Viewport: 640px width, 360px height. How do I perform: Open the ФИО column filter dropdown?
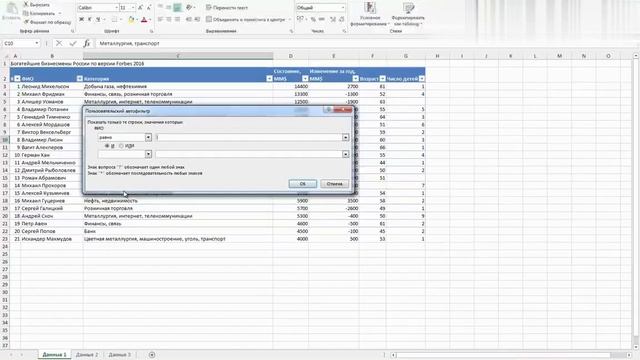80,78
